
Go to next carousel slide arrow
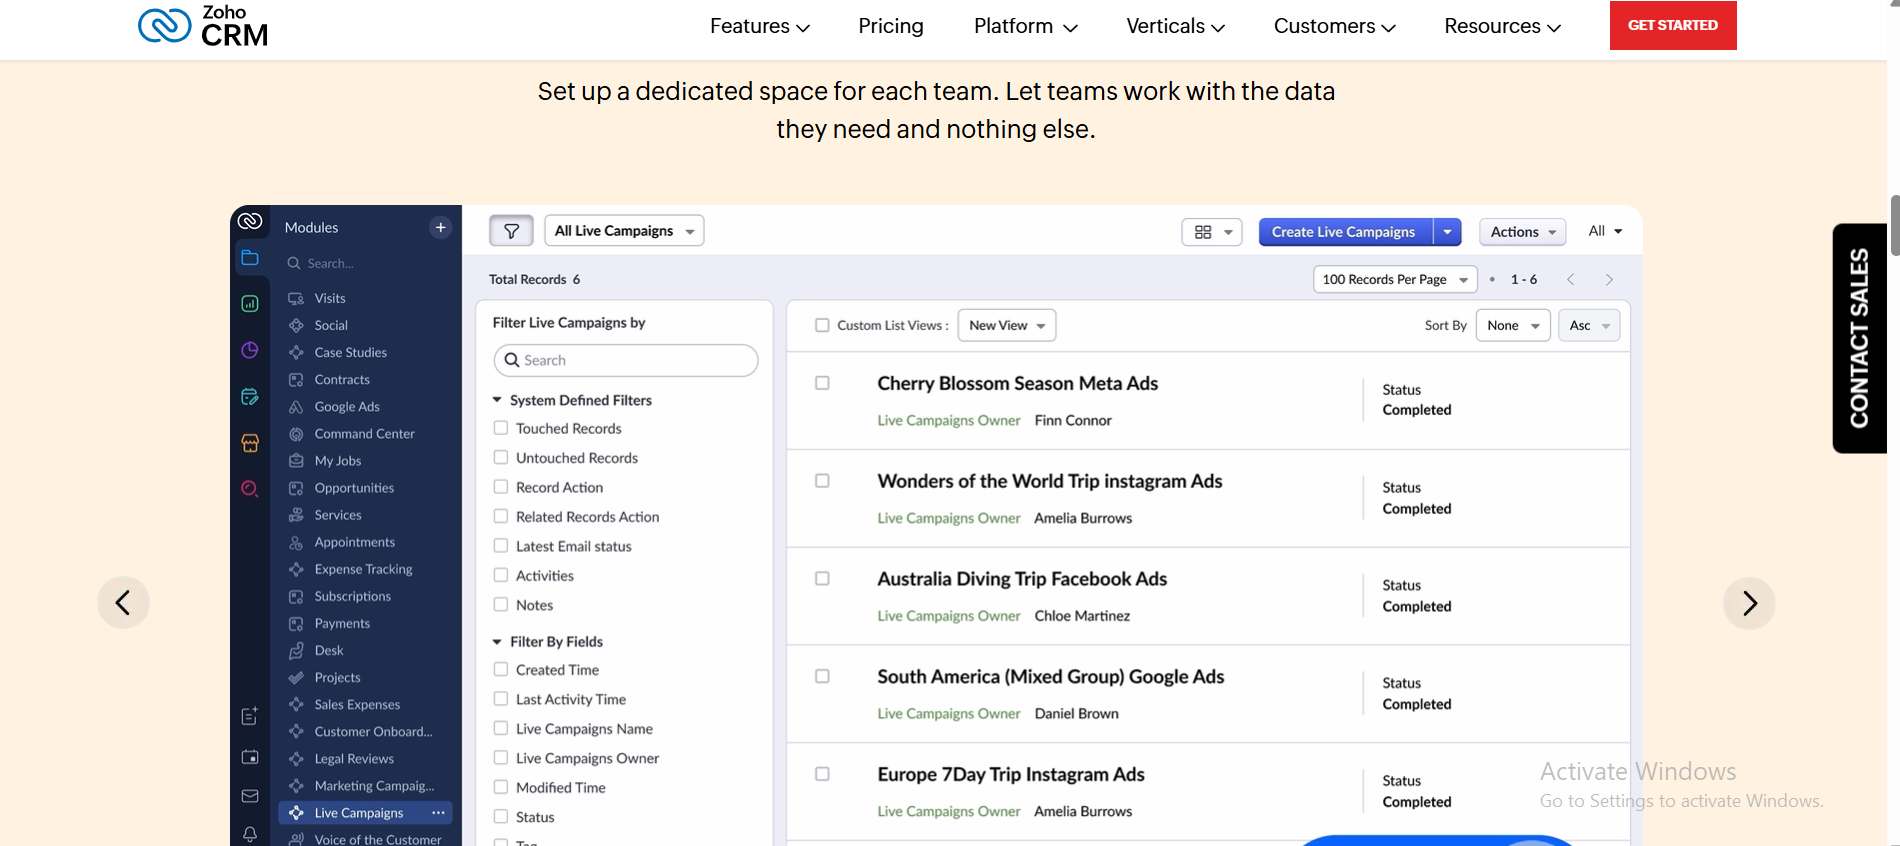pyautogui.click(x=1748, y=603)
